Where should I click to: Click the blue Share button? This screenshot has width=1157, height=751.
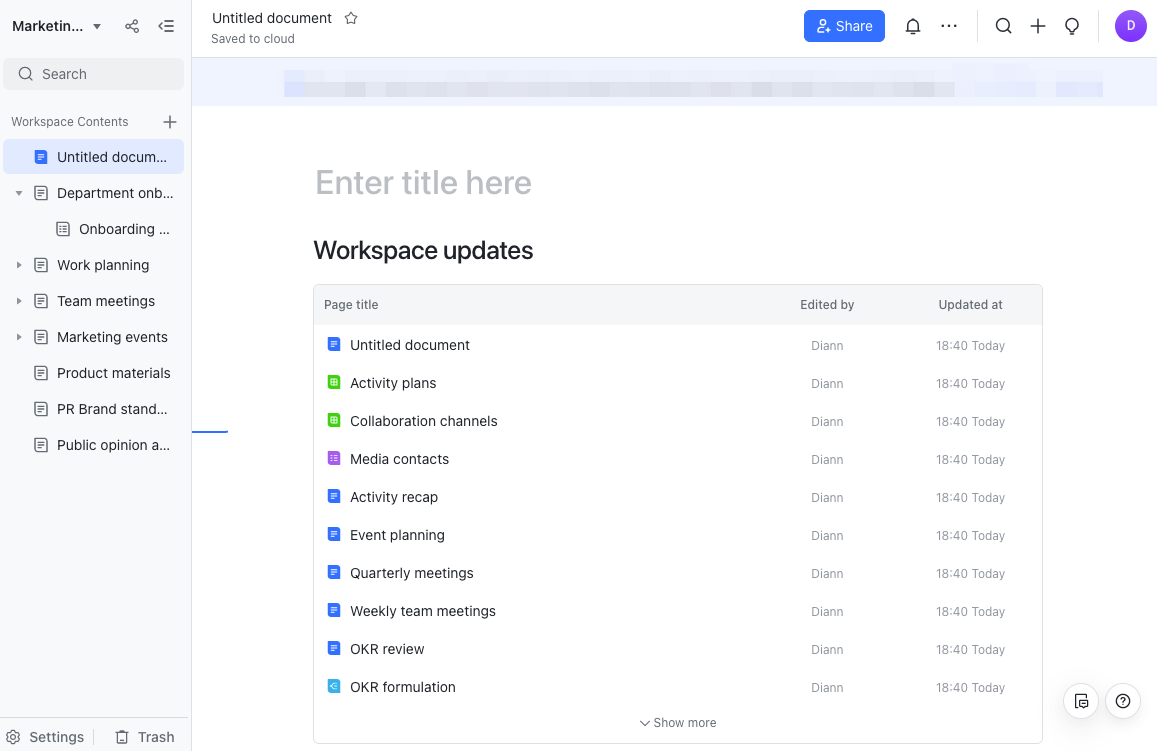[844, 27]
